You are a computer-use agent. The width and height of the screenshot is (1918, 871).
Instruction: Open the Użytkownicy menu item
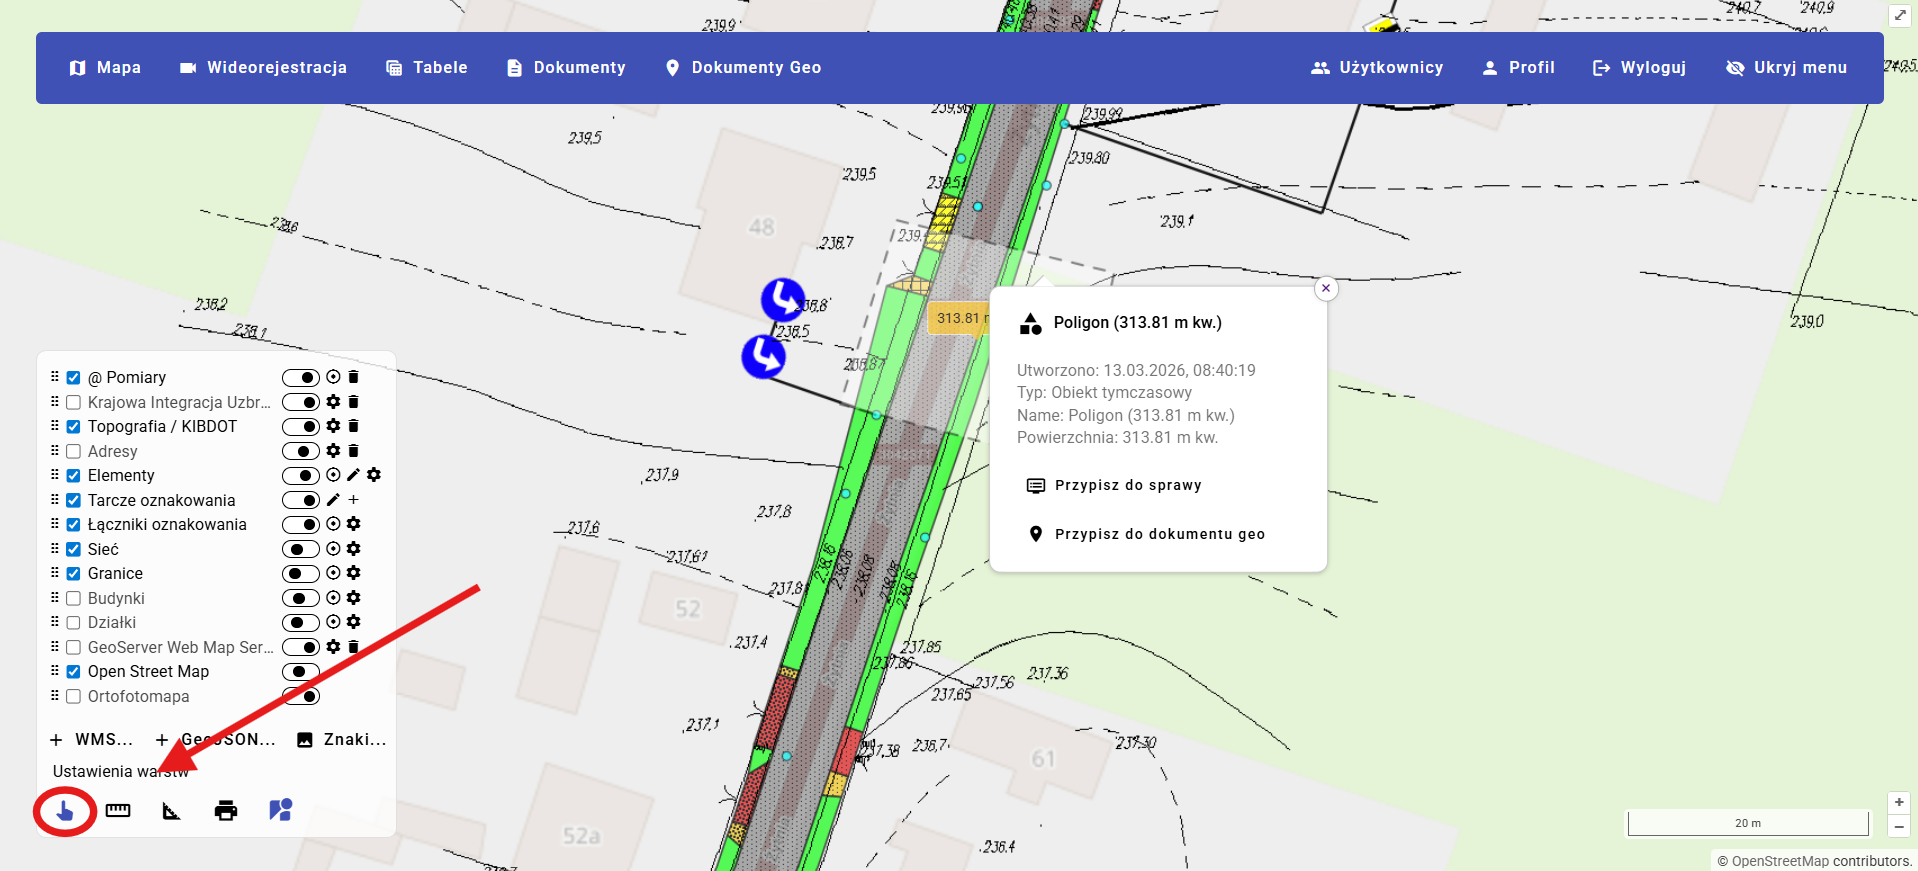point(1377,68)
